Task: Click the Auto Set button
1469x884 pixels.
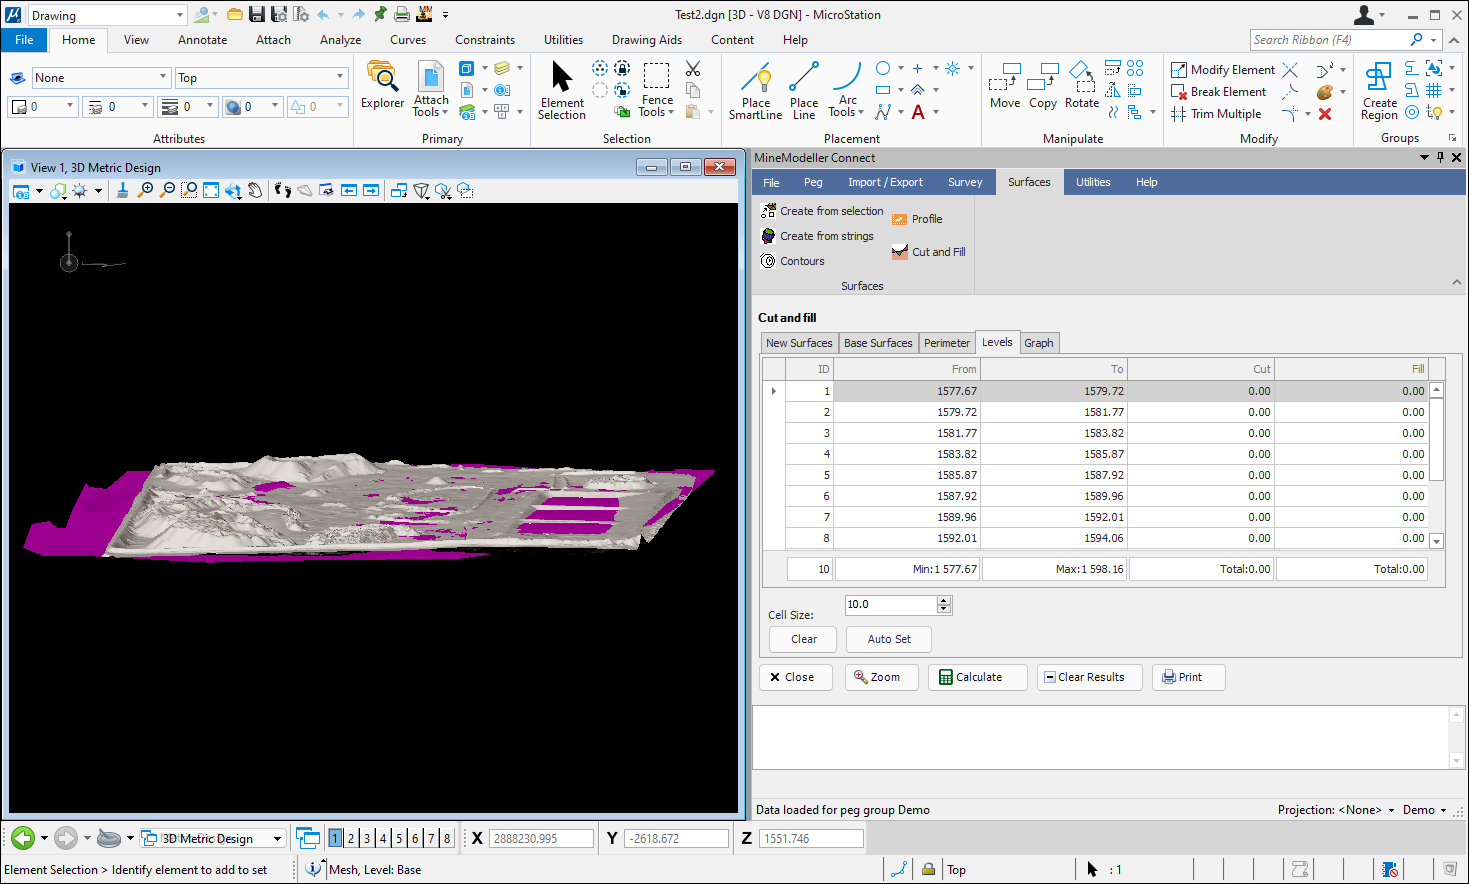Action: click(889, 639)
